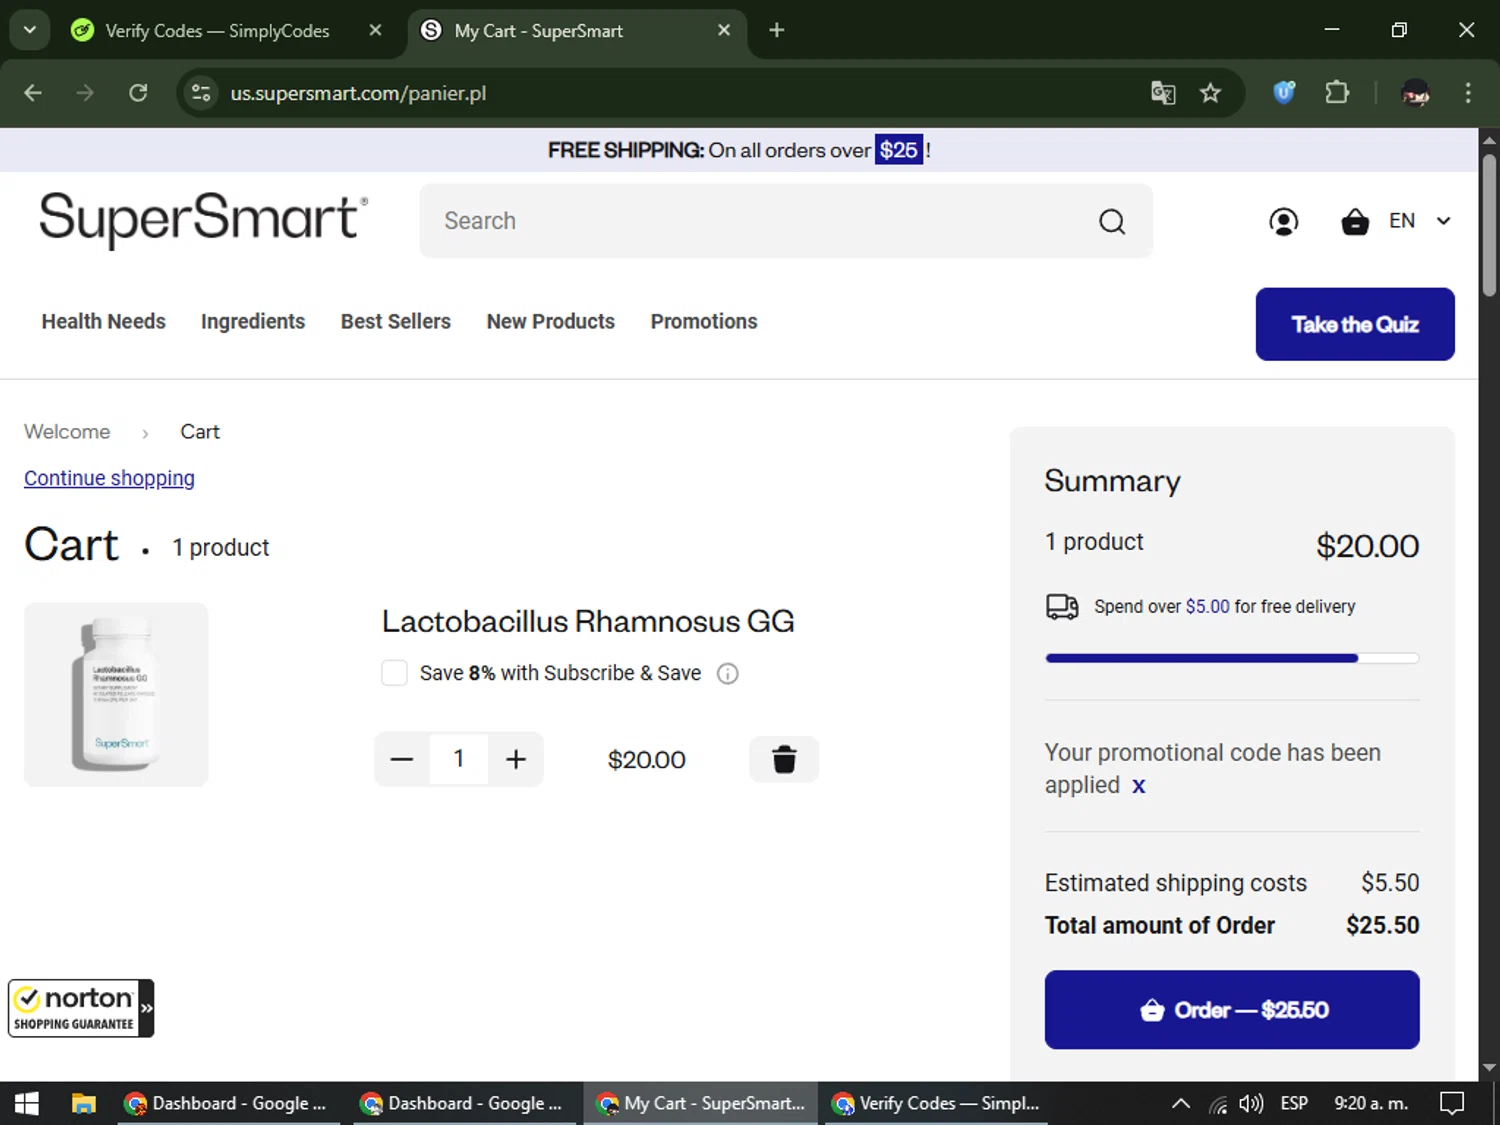Screen dimensions: 1500x1125
Task: Open Ingredients menu
Action: [x=253, y=321]
